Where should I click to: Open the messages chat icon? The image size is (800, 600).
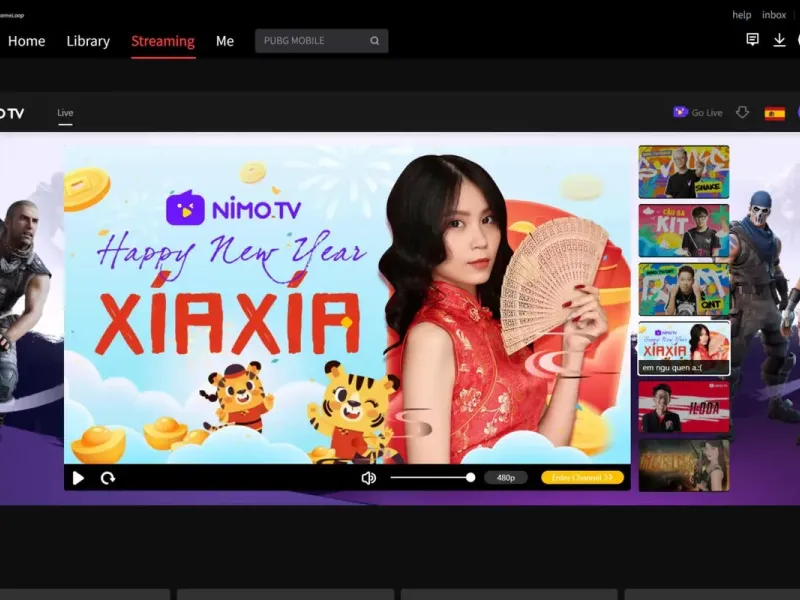[x=752, y=39]
